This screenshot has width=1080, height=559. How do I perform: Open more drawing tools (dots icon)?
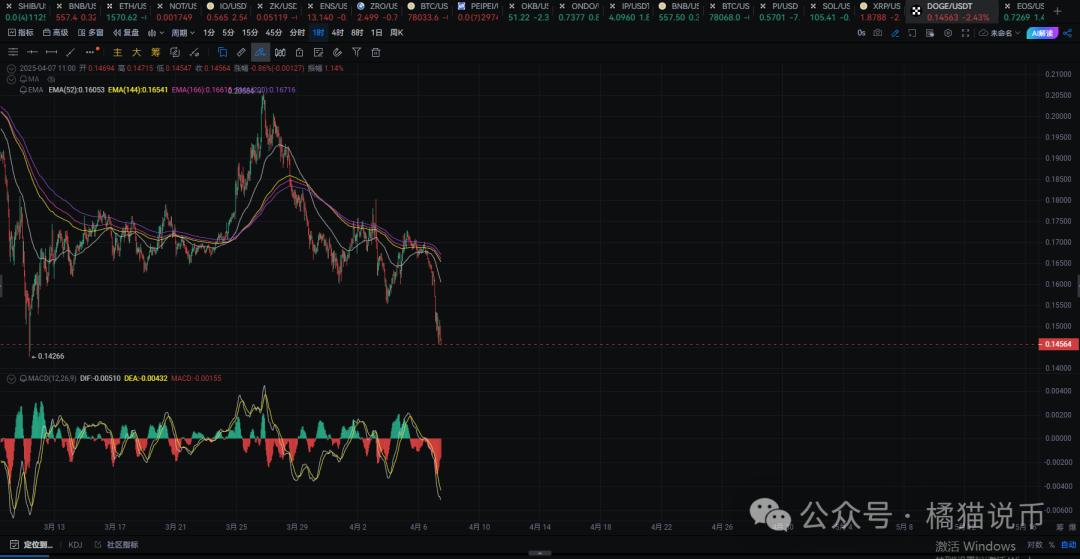tap(91, 52)
